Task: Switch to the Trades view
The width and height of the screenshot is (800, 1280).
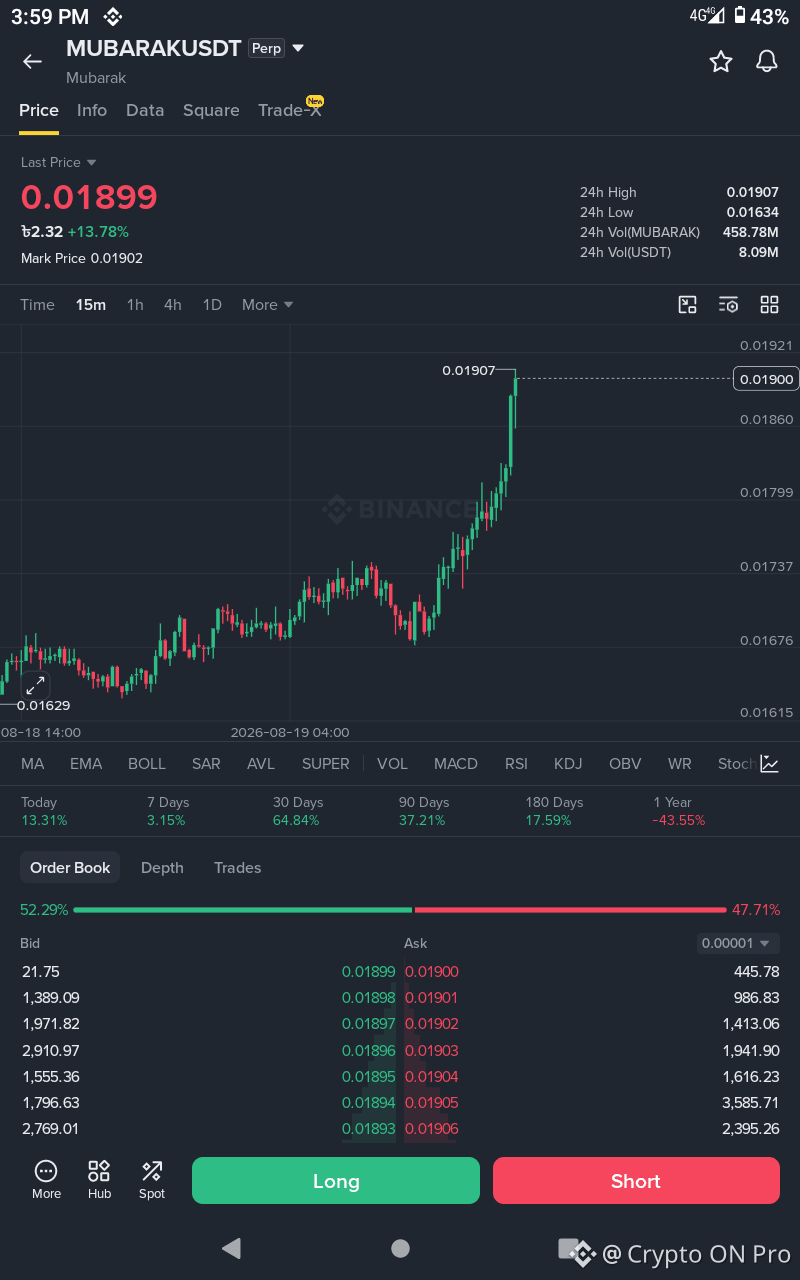Action: tap(237, 868)
